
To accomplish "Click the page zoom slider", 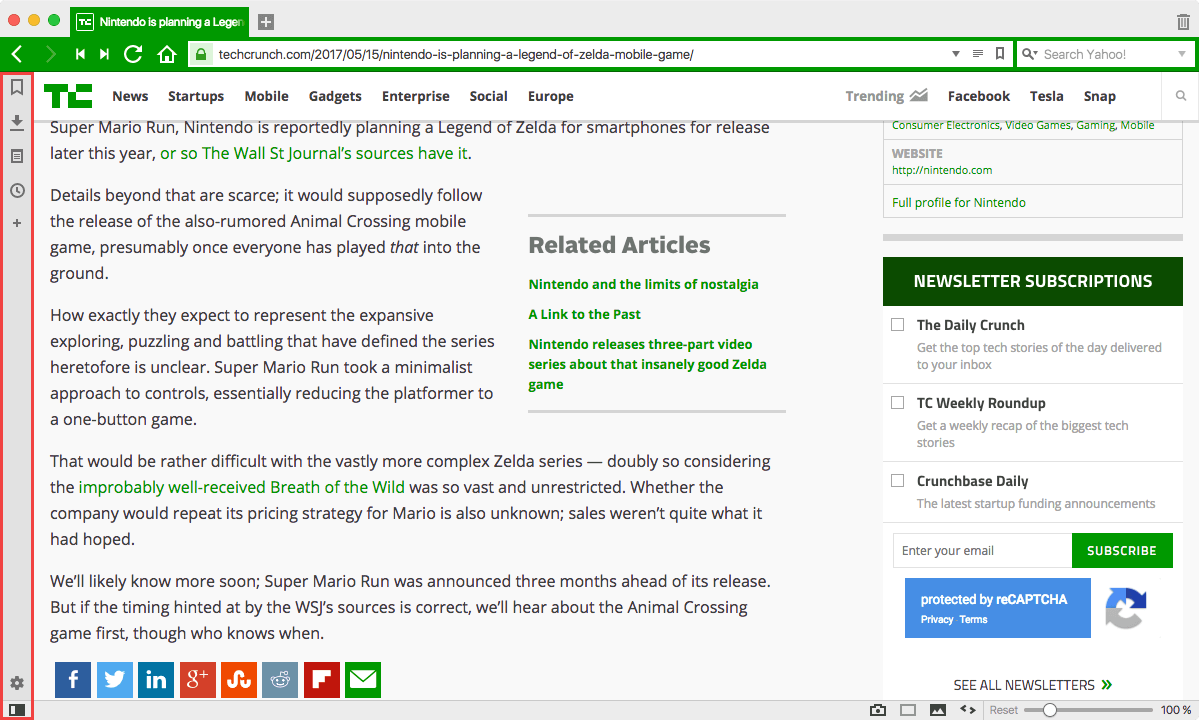I will click(1087, 710).
